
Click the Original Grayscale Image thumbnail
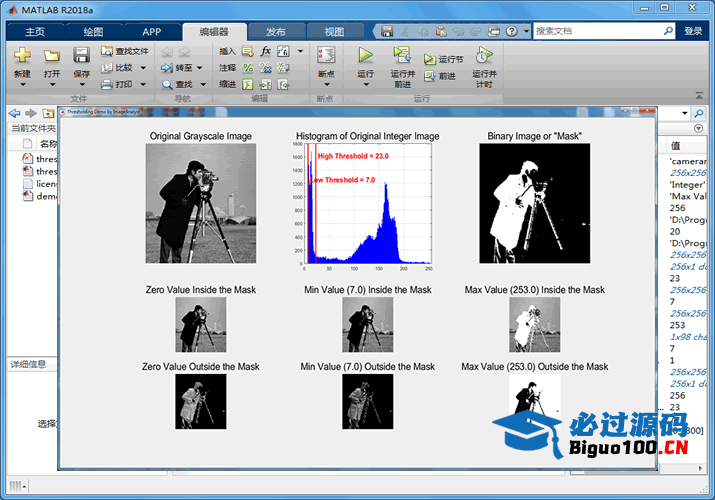tap(201, 203)
